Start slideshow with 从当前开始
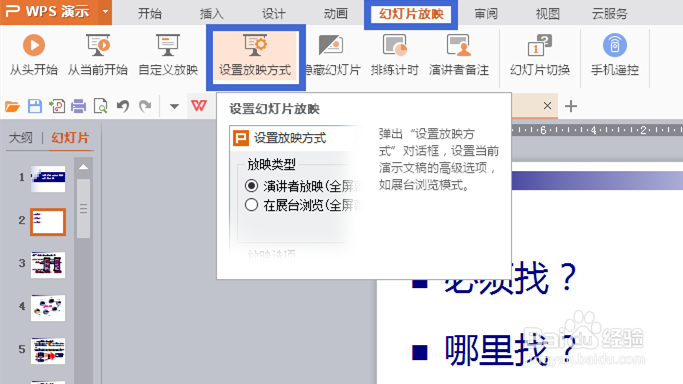Viewport: 683px width, 384px height. tap(98, 55)
